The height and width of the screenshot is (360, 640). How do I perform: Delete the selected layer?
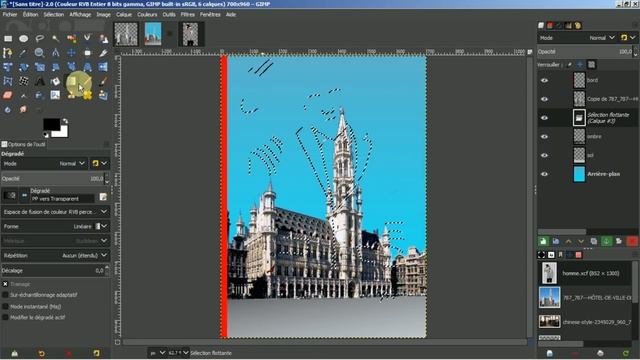pyautogui.click(x=632, y=241)
